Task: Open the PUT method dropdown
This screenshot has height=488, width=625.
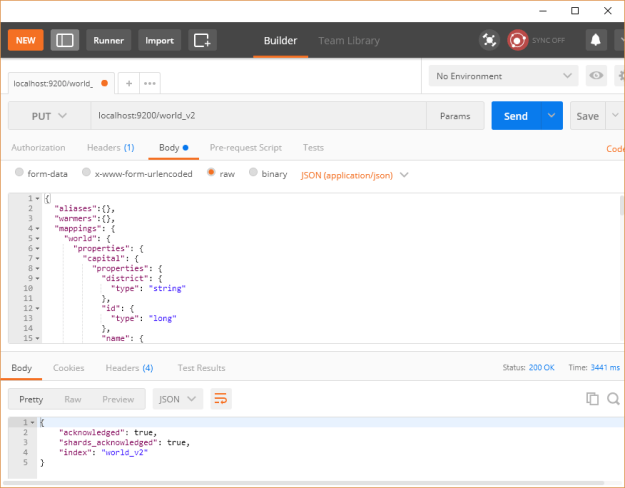Action: 49,116
